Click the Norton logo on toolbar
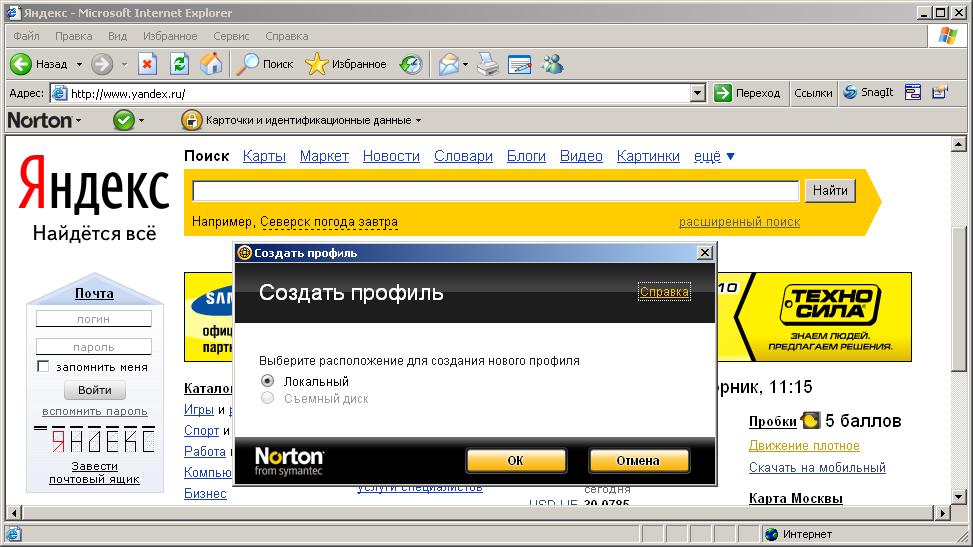The width and height of the screenshot is (973, 547). [x=40, y=120]
